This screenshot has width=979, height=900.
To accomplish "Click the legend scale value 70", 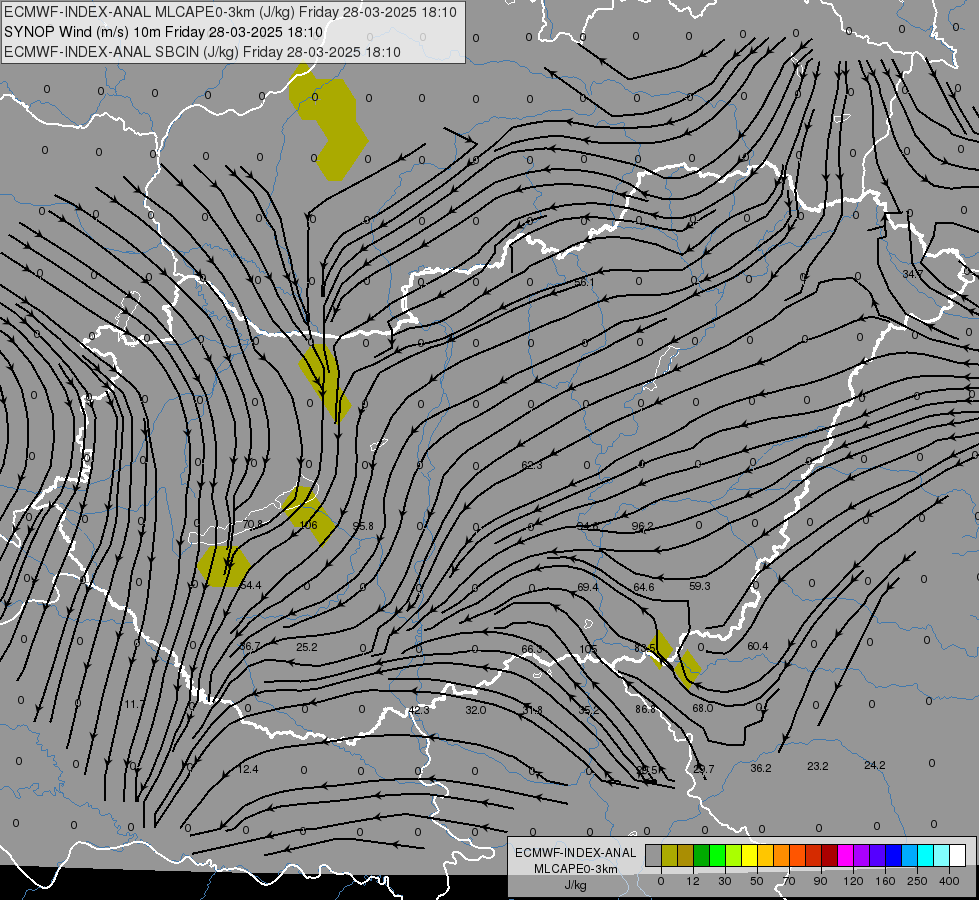I will click(789, 881).
